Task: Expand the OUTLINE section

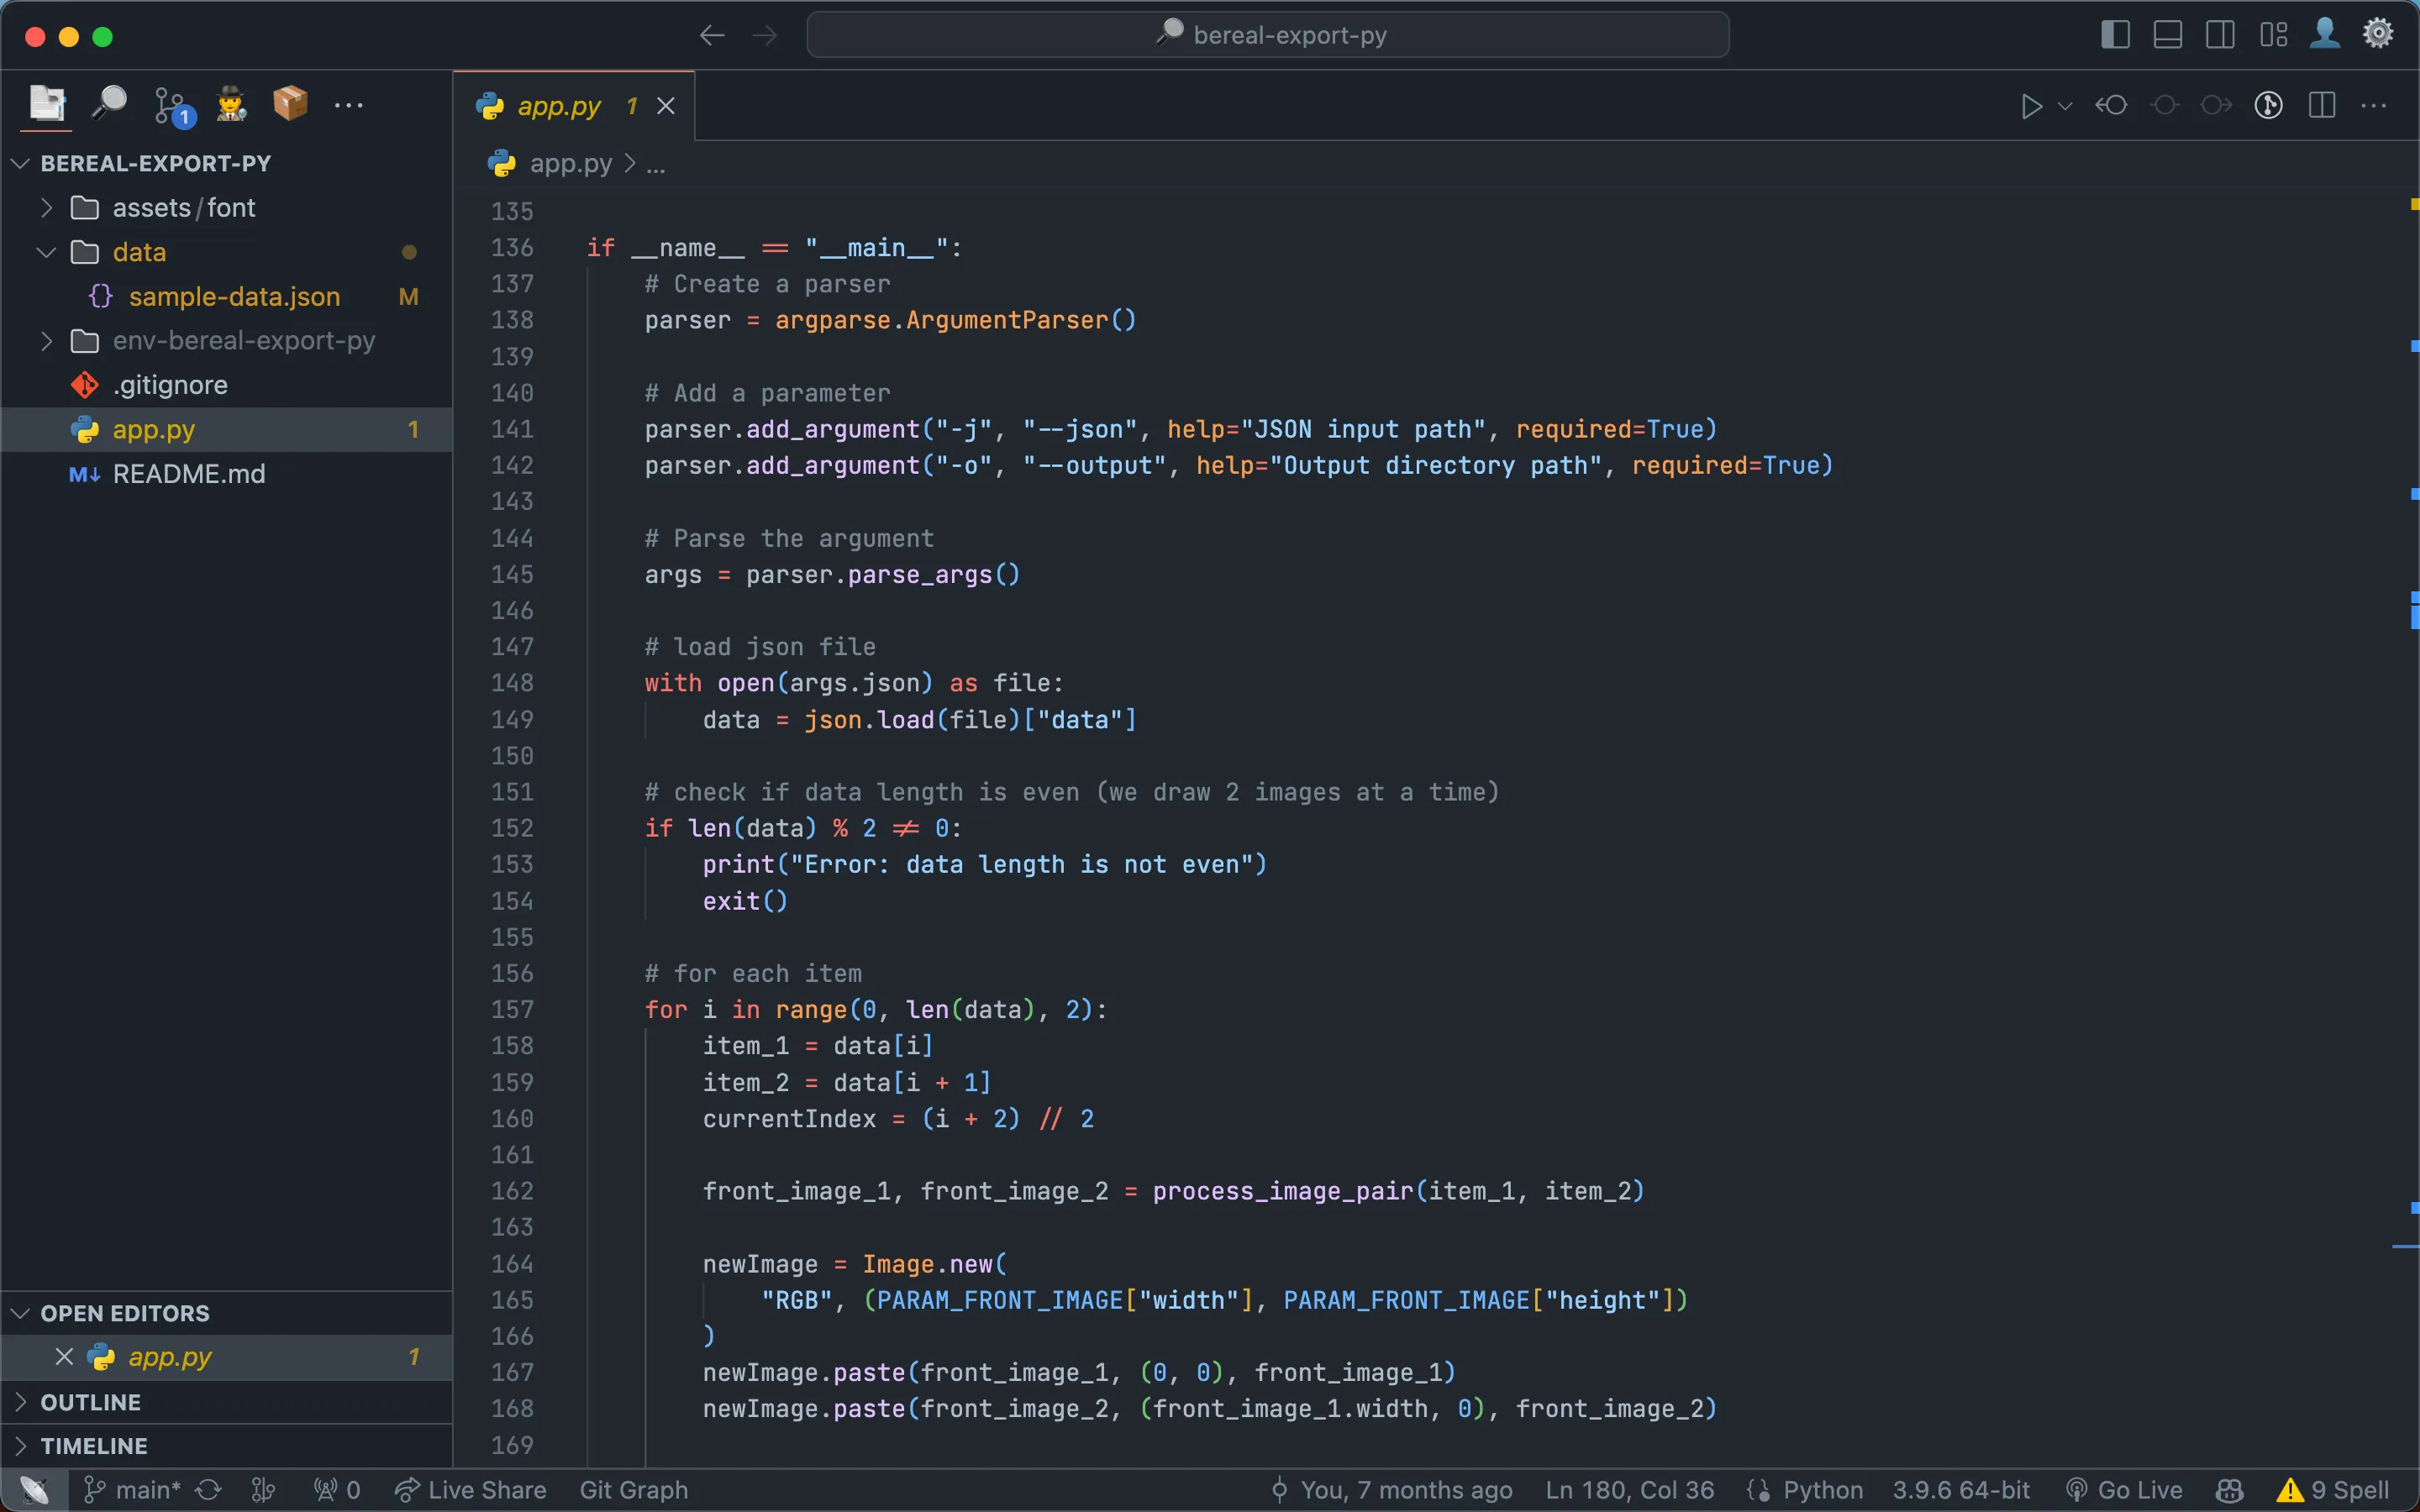Action: pyautogui.click(x=226, y=1402)
